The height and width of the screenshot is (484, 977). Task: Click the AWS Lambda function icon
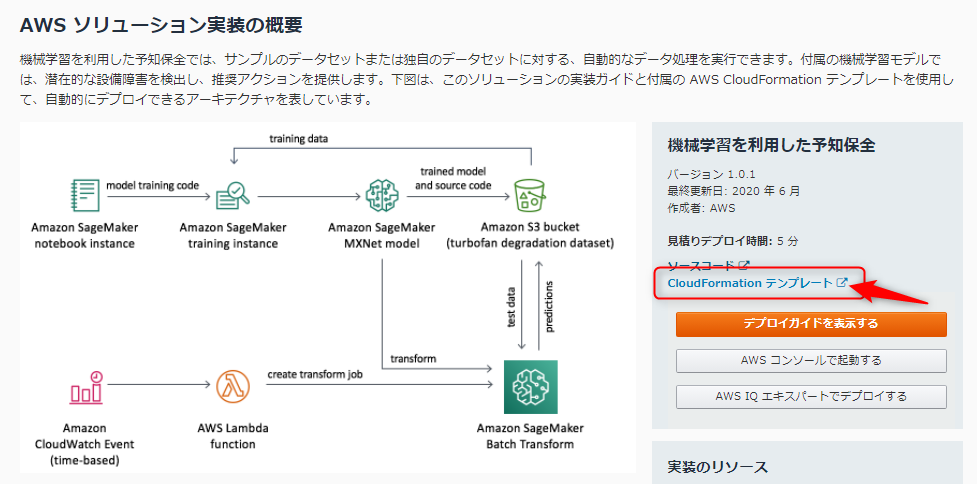pos(233,386)
